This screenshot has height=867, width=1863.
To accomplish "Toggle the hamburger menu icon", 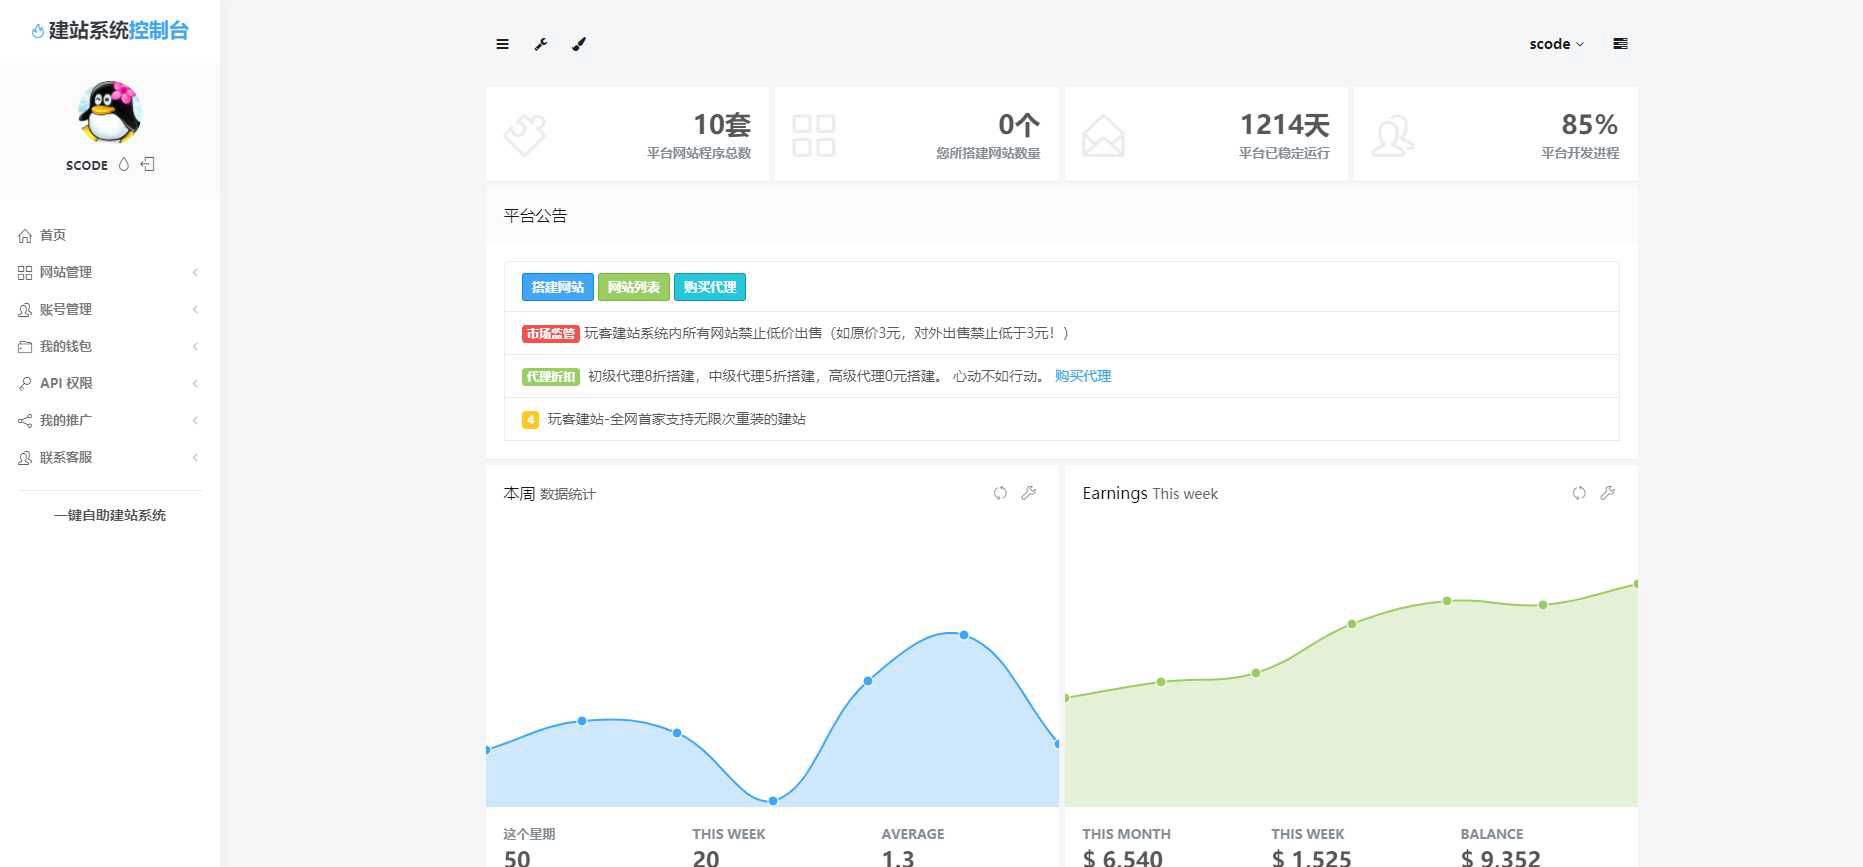I will [x=502, y=44].
